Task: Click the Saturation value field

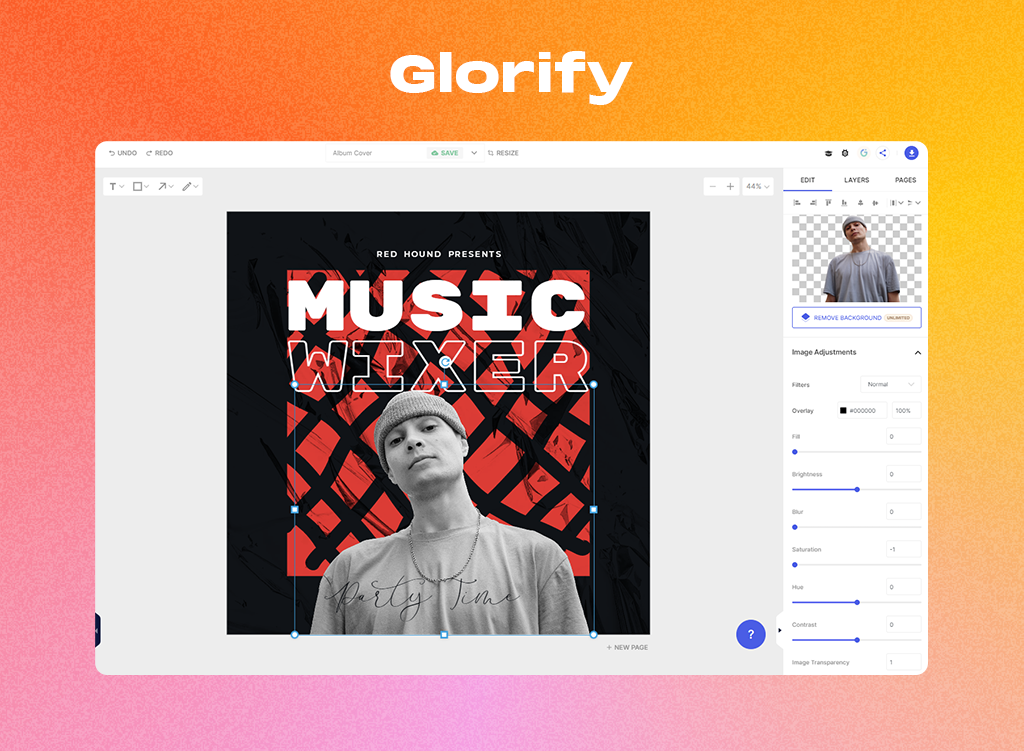Action: pos(904,549)
